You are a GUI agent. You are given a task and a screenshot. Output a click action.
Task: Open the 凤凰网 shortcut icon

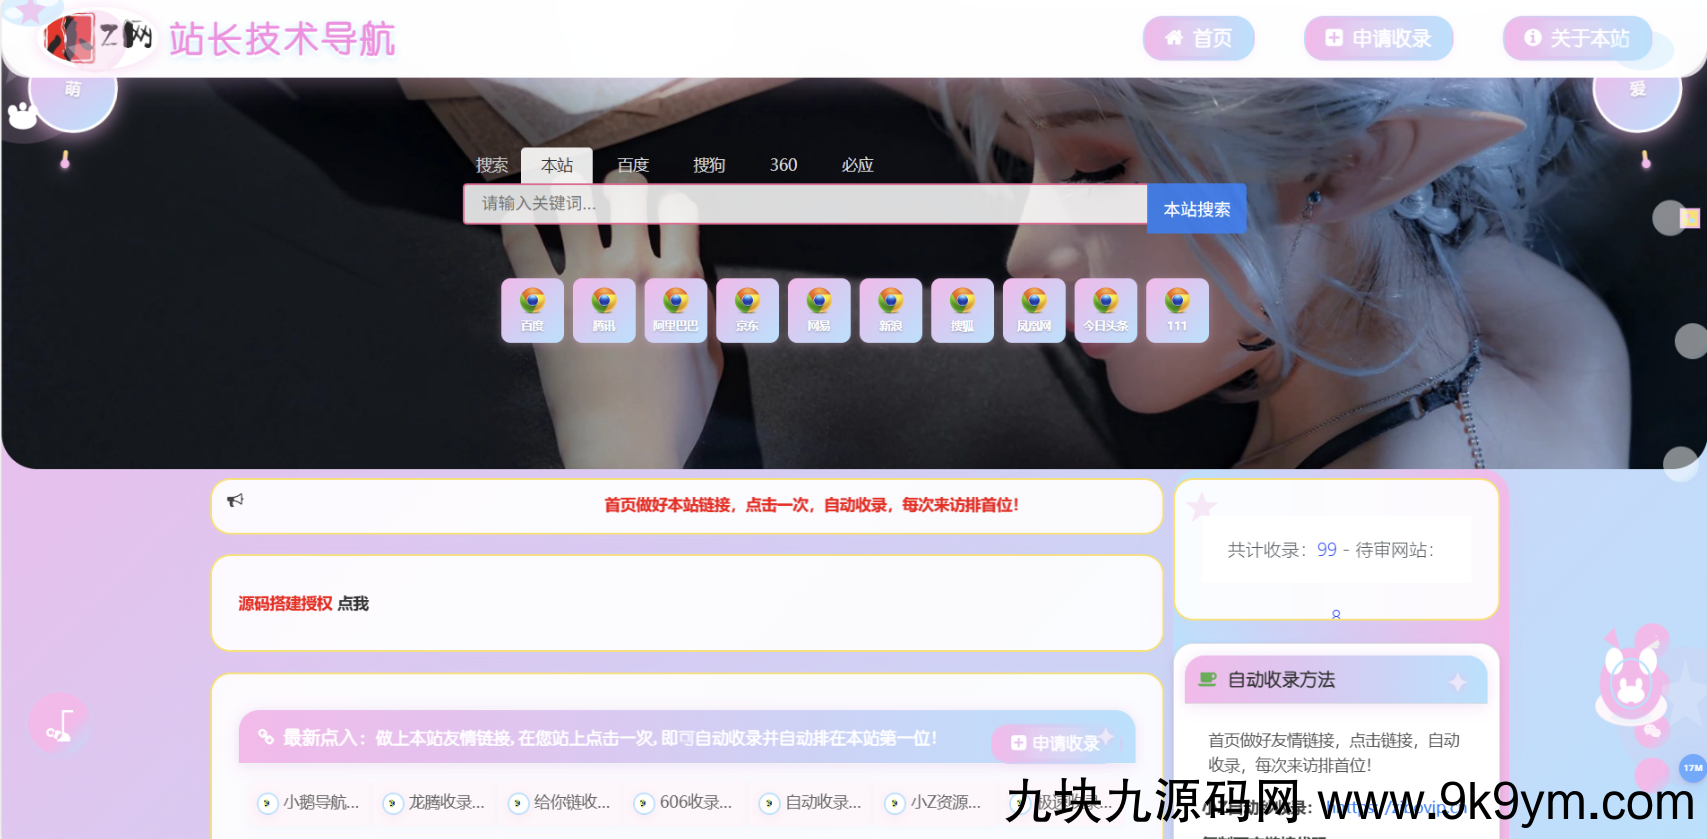pyautogui.click(x=1034, y=311)
